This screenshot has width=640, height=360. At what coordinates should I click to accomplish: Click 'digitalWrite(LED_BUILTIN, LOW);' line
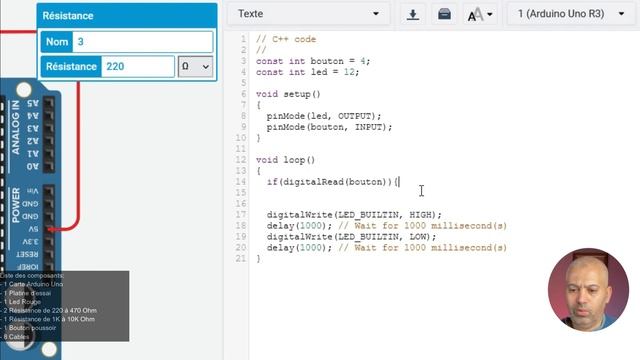[351, 237]
